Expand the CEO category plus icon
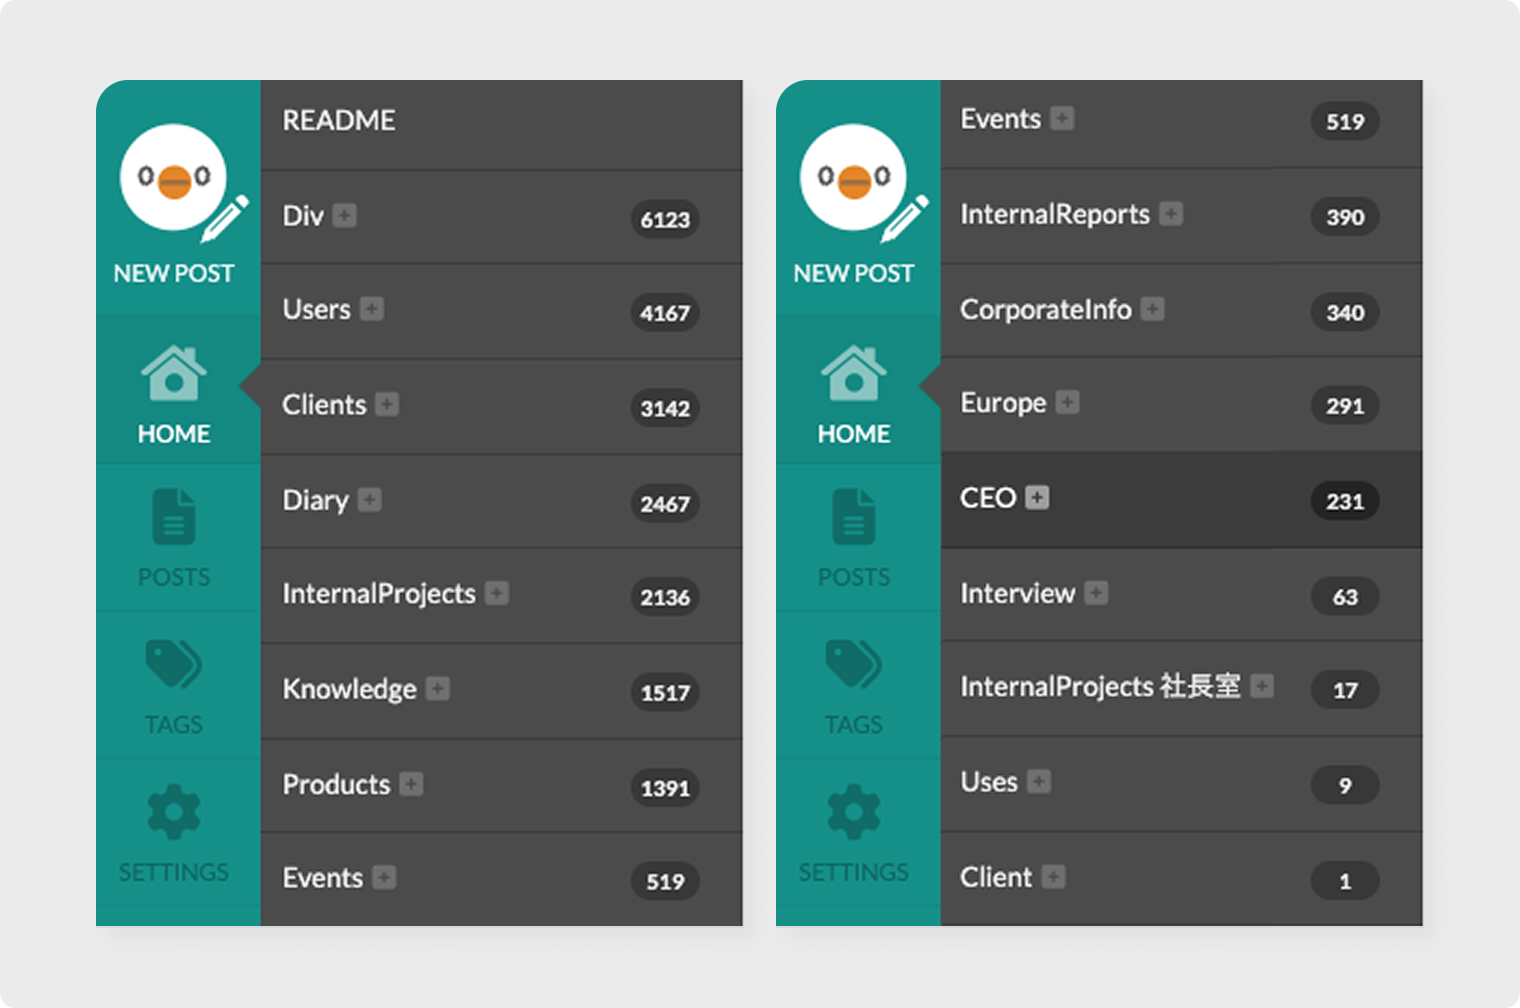Screen dimensions: 1520x1008 [x=1038, y=498]
